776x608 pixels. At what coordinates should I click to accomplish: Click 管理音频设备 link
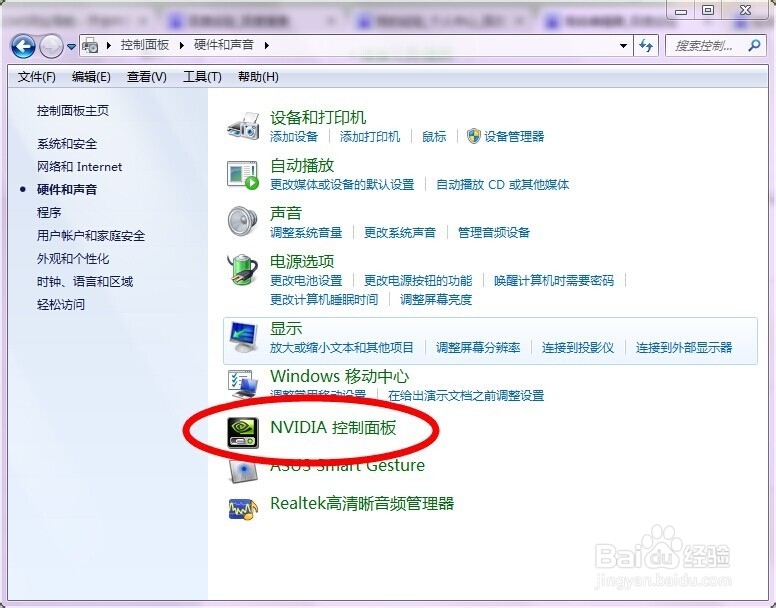pyautogui.click(x=494, y=233)
